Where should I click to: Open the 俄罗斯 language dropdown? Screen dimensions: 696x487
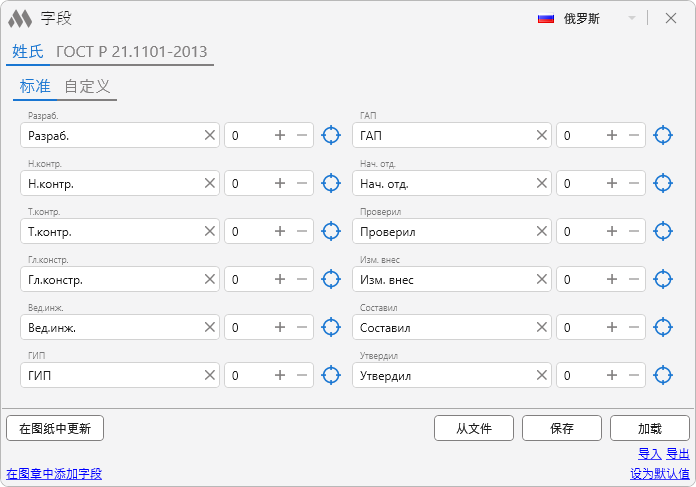(631, 18)
